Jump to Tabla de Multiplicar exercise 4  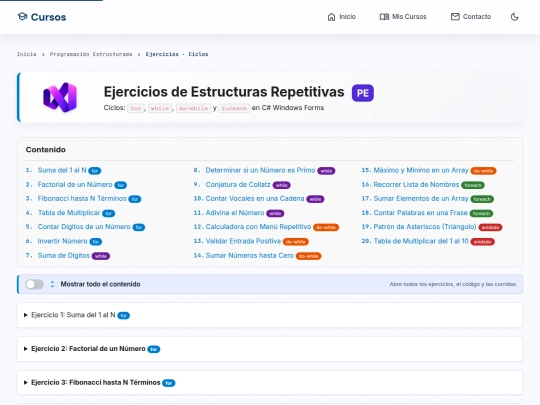click(x=69, y=213)
